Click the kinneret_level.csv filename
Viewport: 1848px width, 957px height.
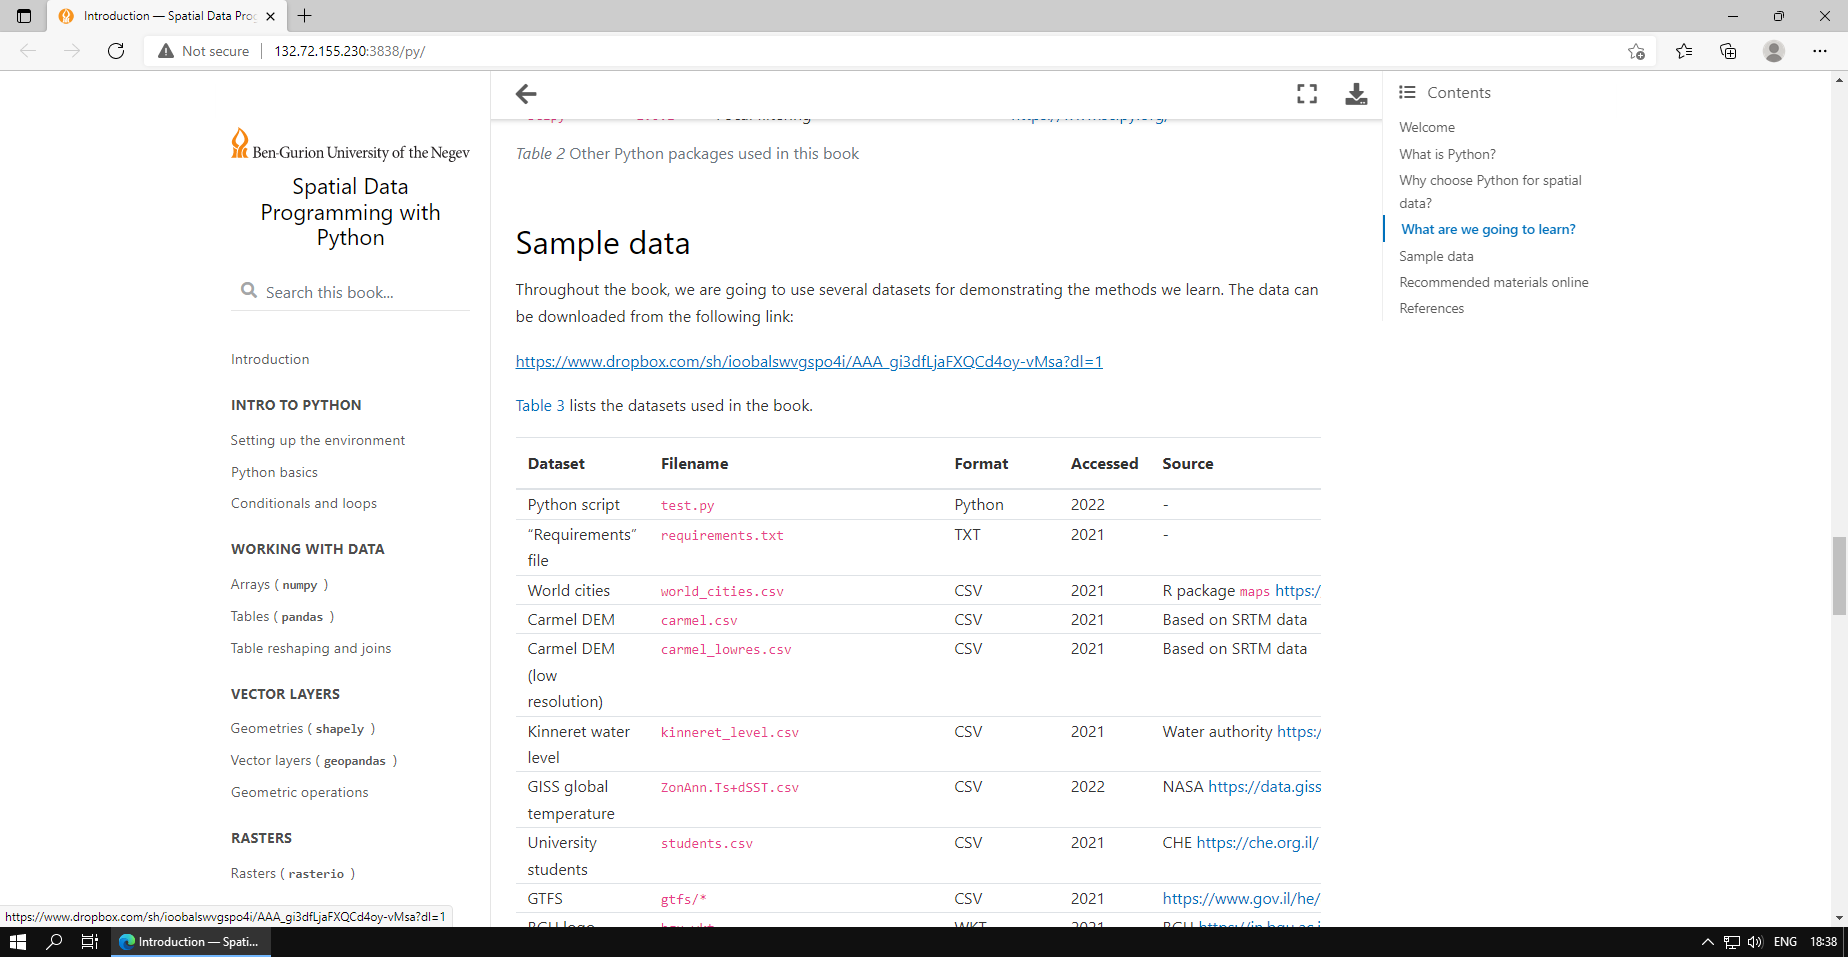point(730,732)
